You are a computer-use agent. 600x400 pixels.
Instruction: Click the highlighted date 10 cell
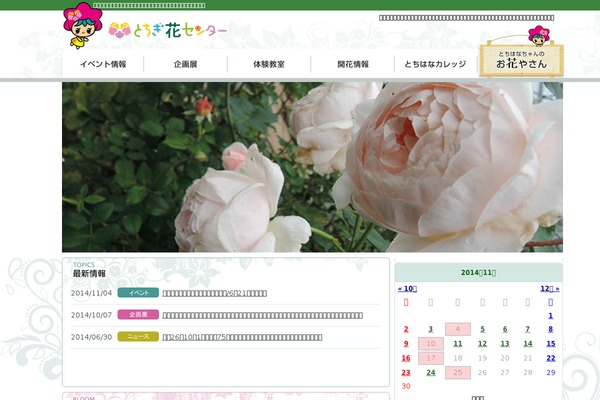click(x=431, y=344)
